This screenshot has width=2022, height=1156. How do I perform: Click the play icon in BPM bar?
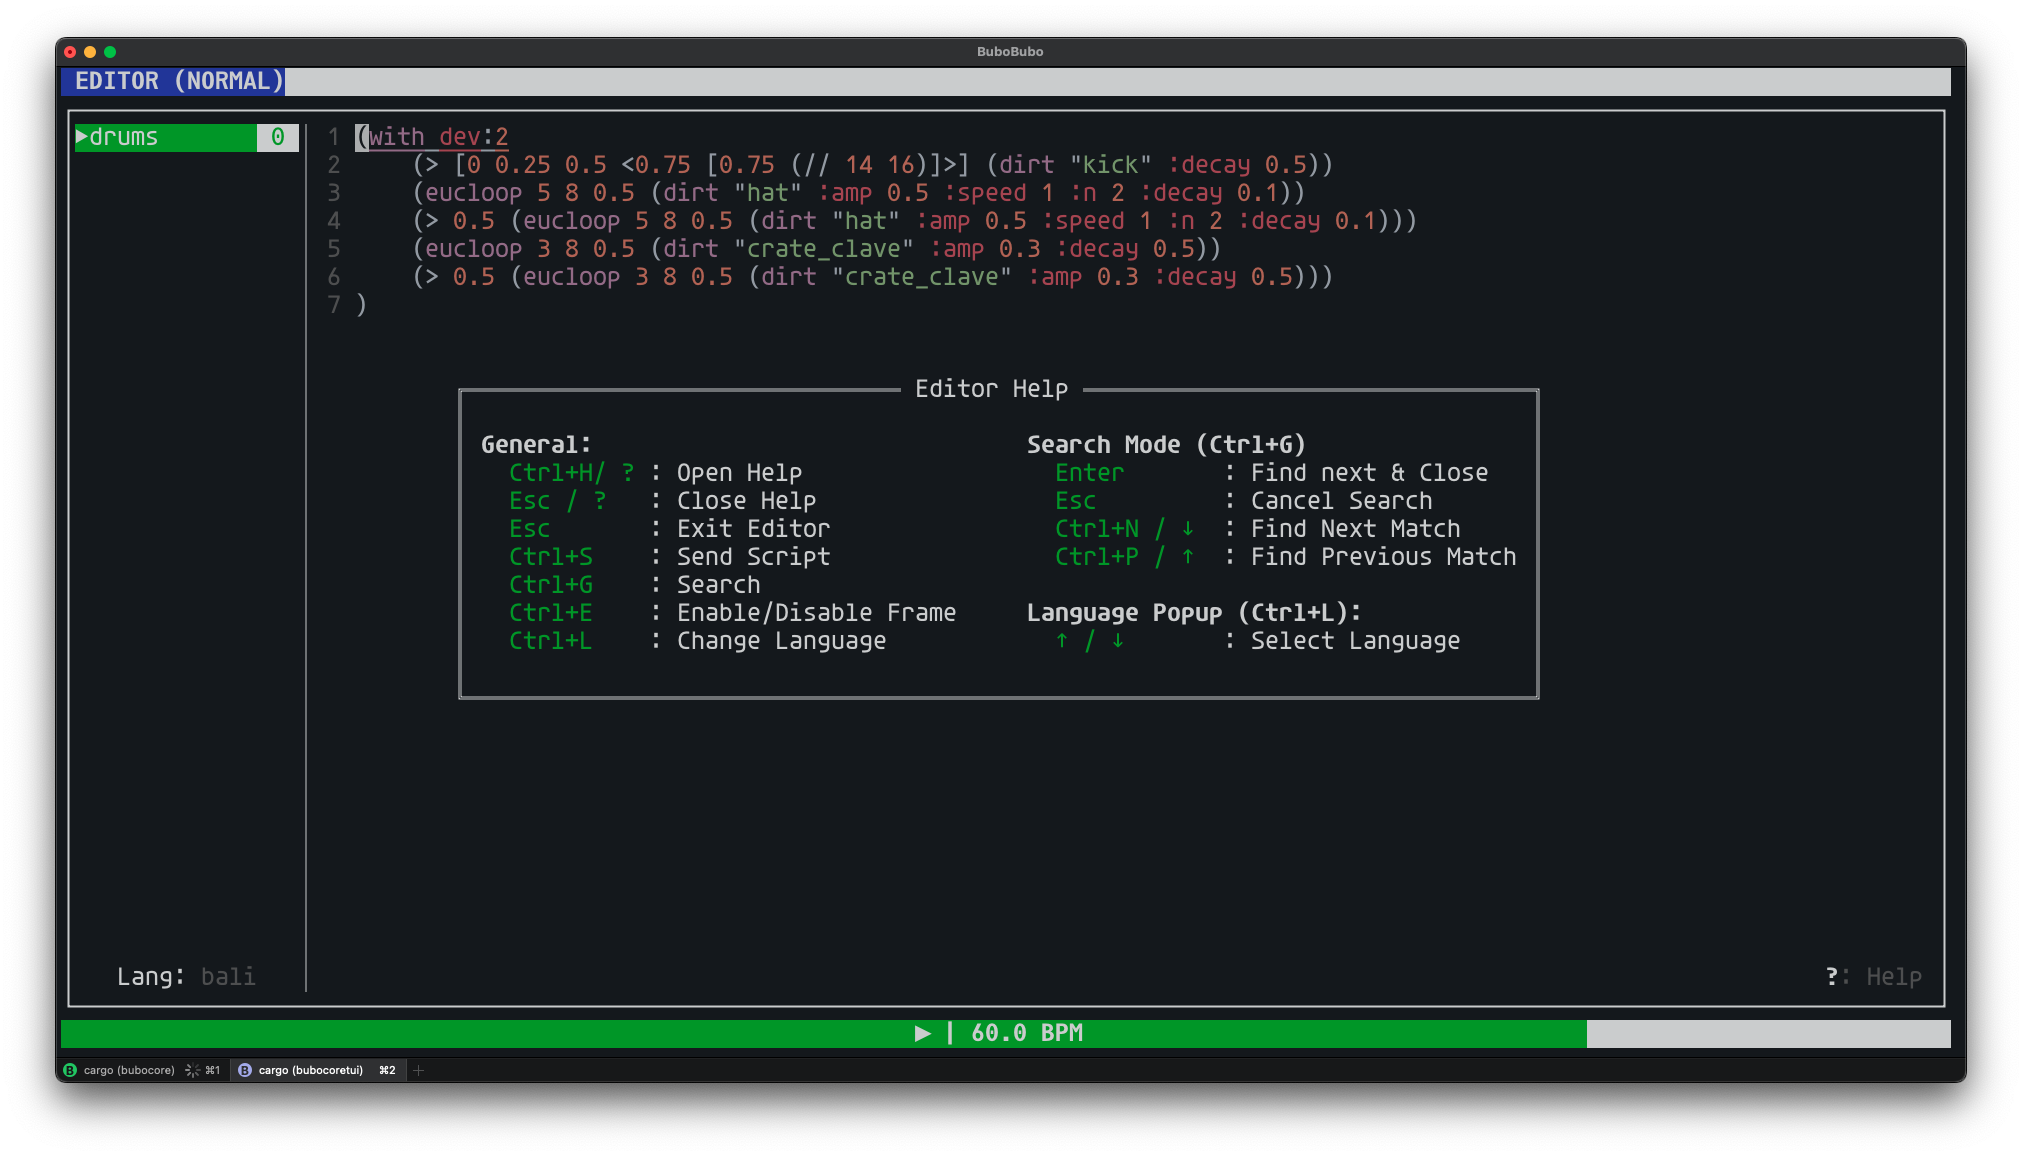[922, 1033]
